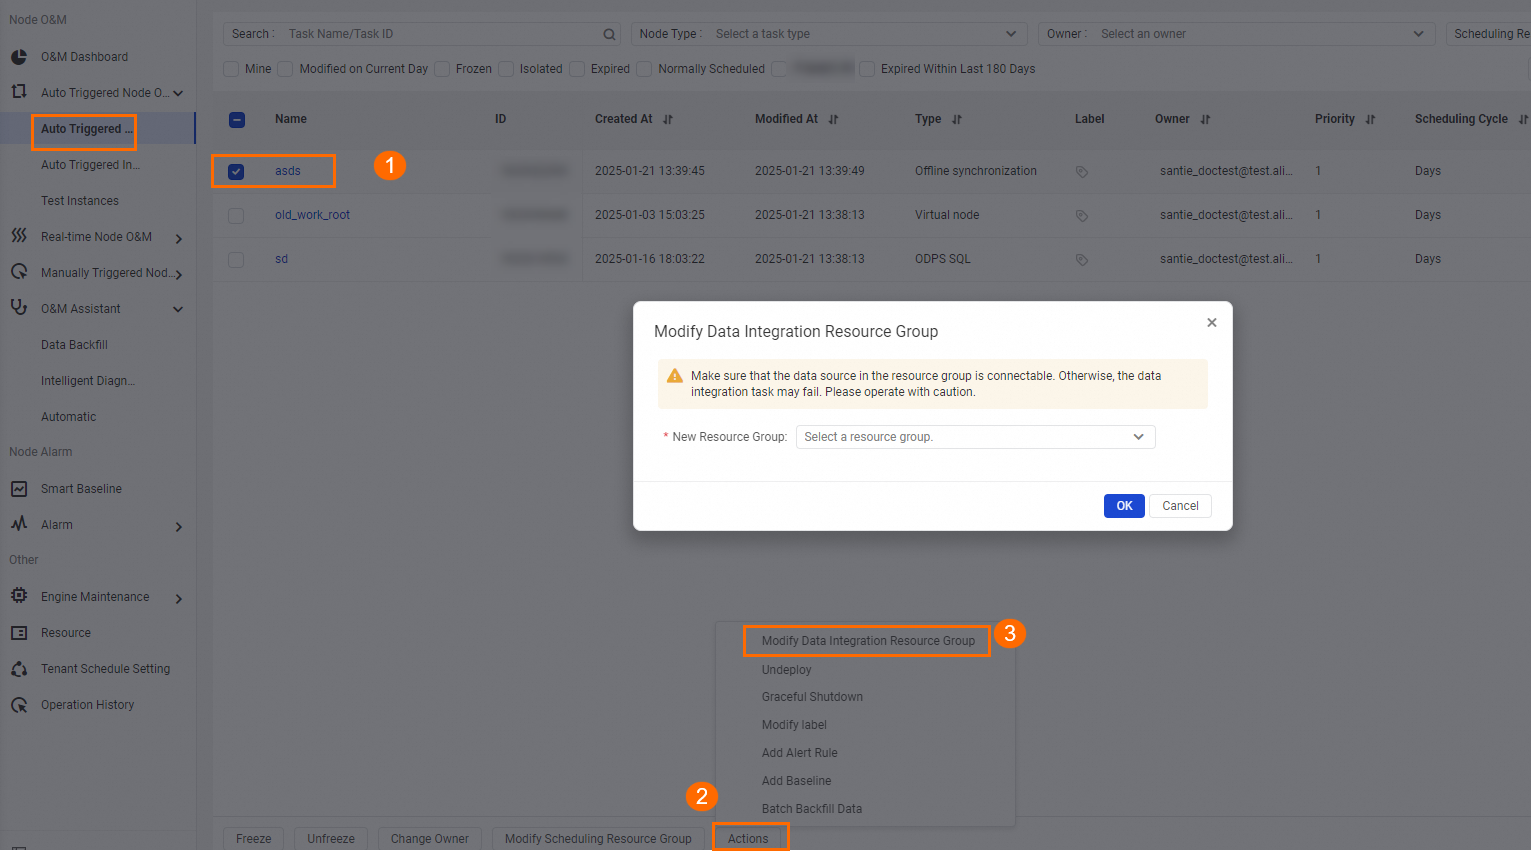Viewport: 1531px width, 851px height.
Task: Toggle the Expired filter checkbox
Action: 577,69
